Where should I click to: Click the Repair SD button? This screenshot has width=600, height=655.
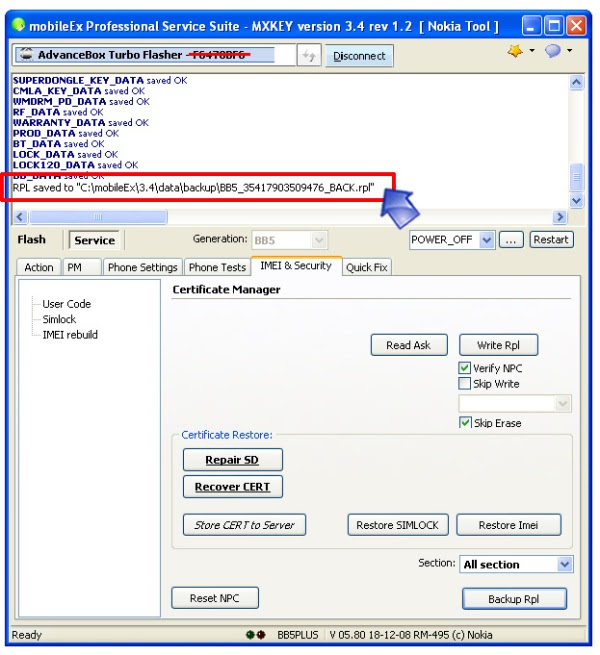pos(233,460)
